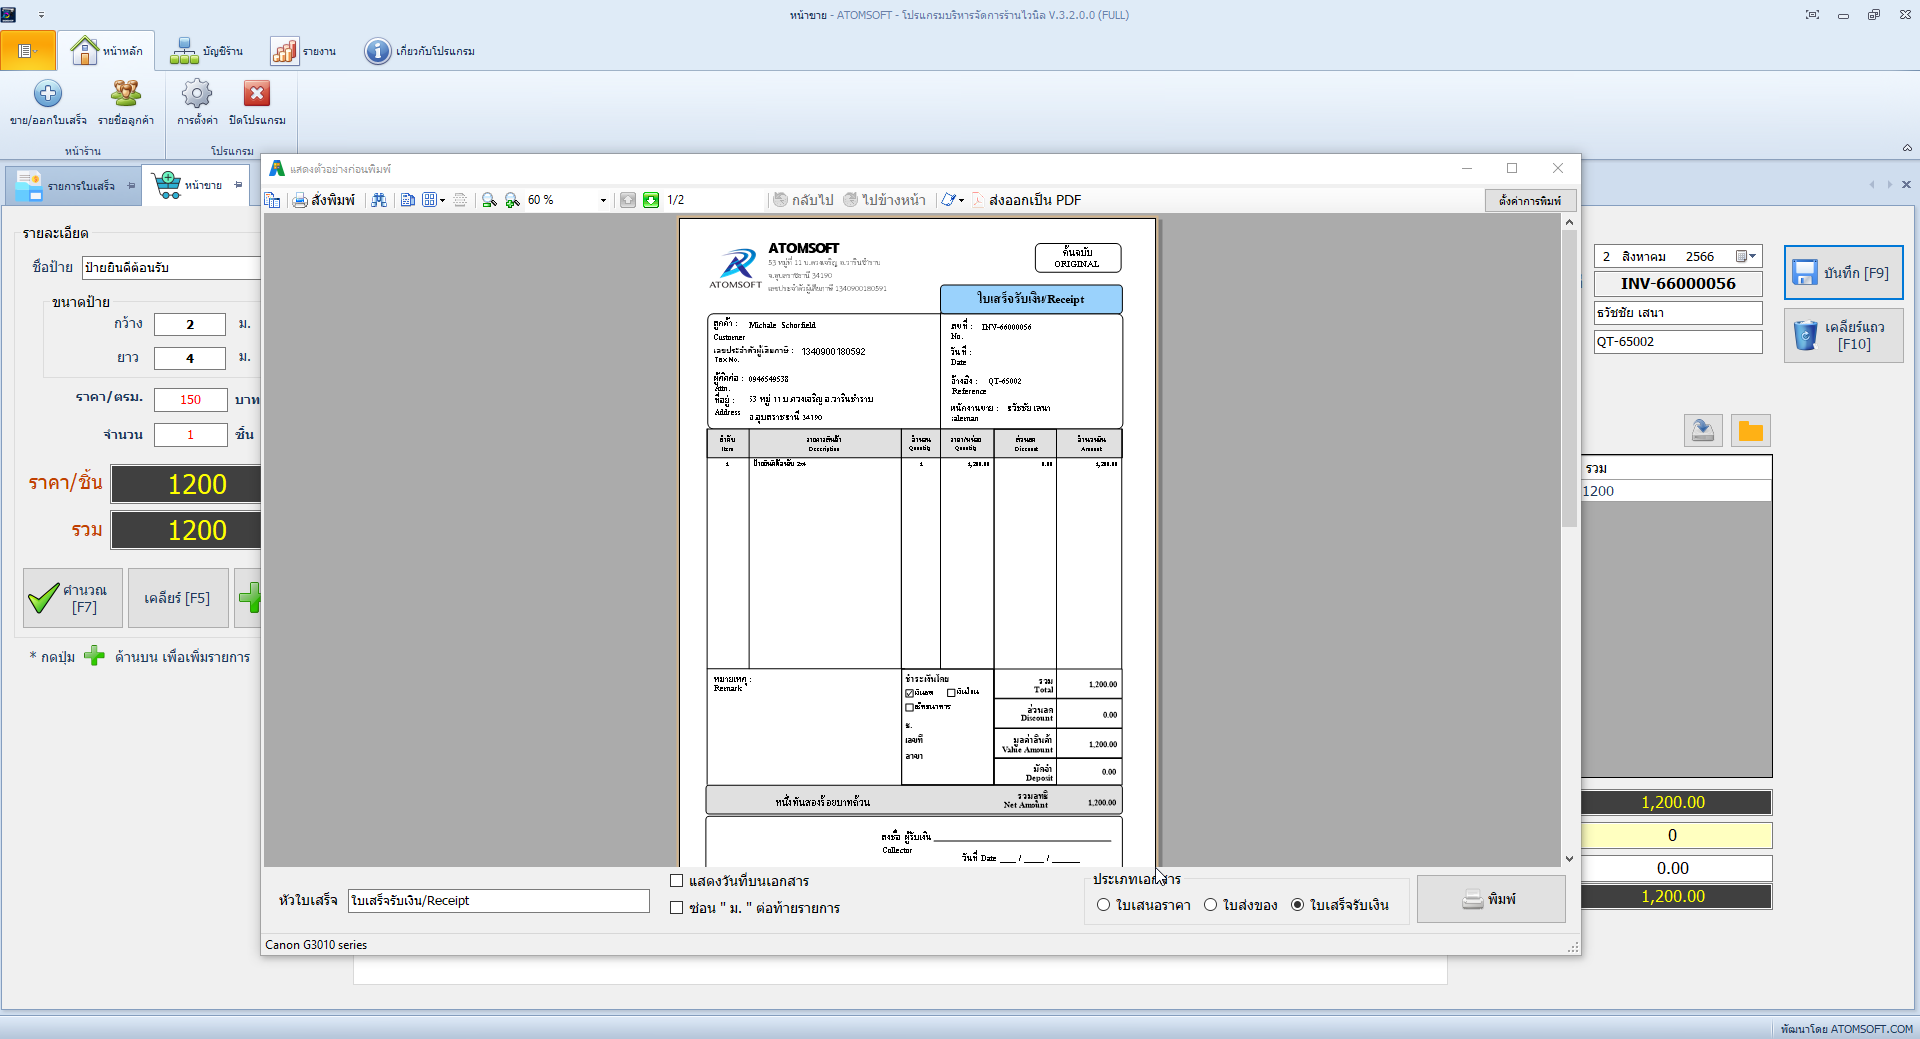The width and height of the screenshot is (1920, 1039).
Task: Click the zoom out magnifier icon
Action: (489, 200)
